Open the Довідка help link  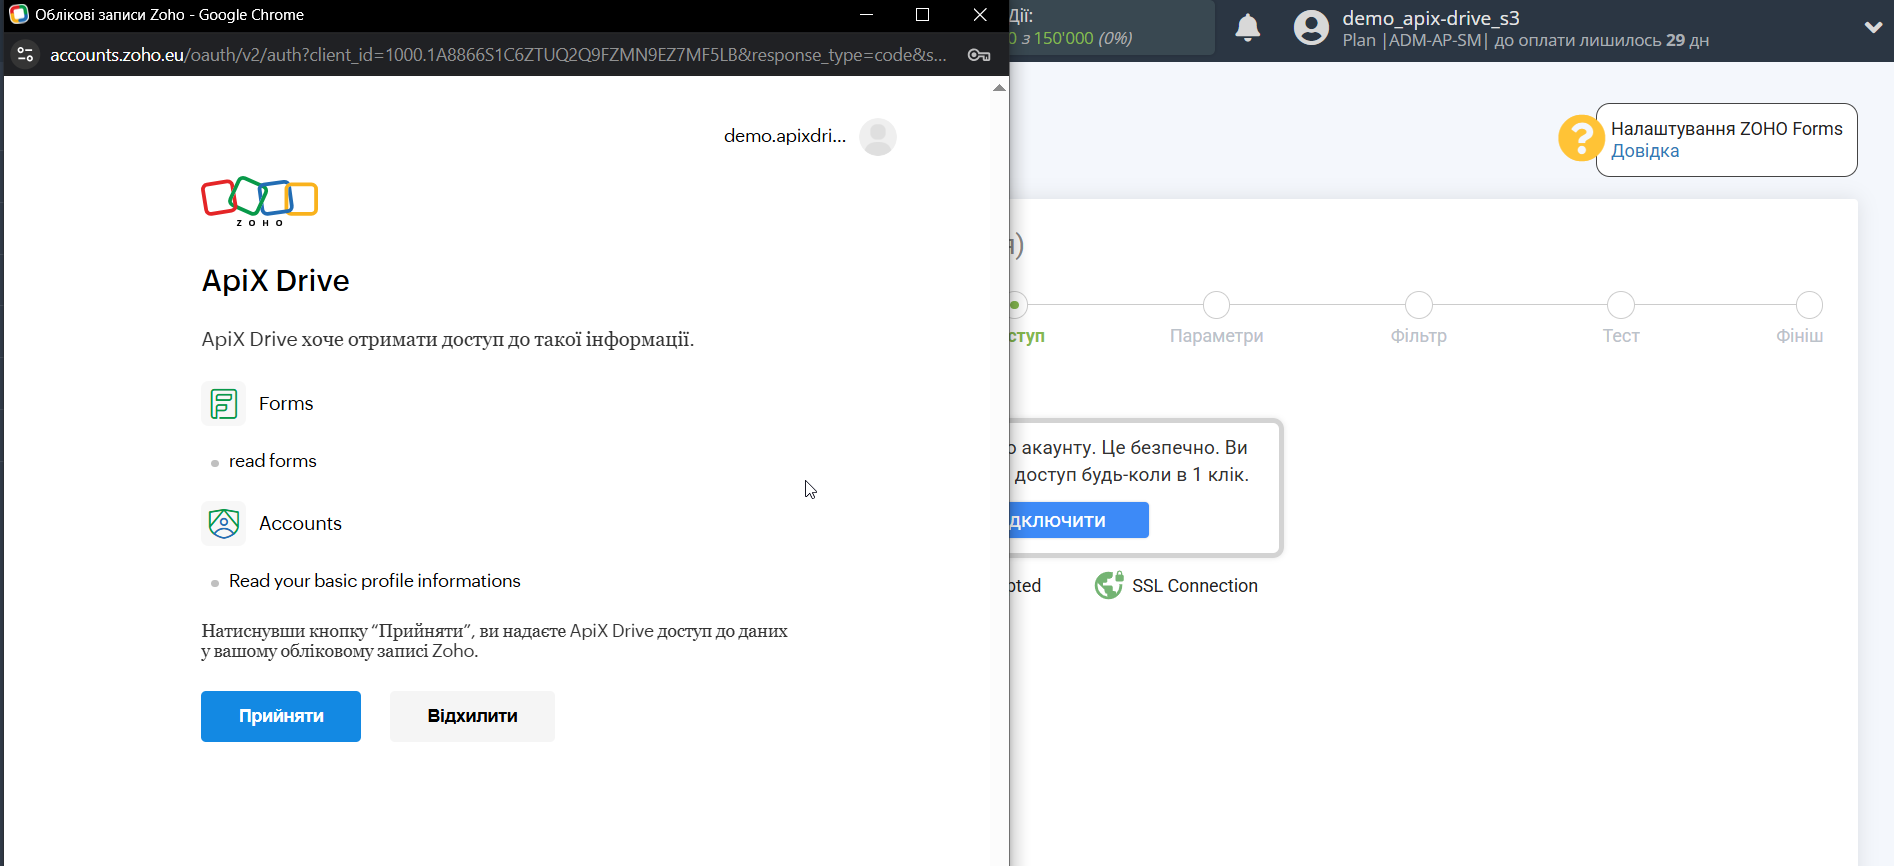[x=1645, y=151]
